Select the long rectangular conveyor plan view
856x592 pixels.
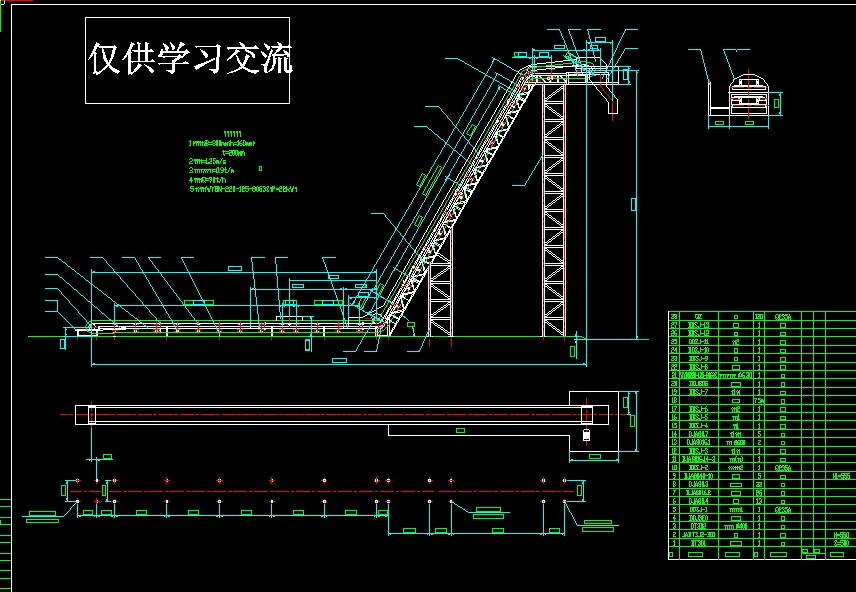coord(342,415)
